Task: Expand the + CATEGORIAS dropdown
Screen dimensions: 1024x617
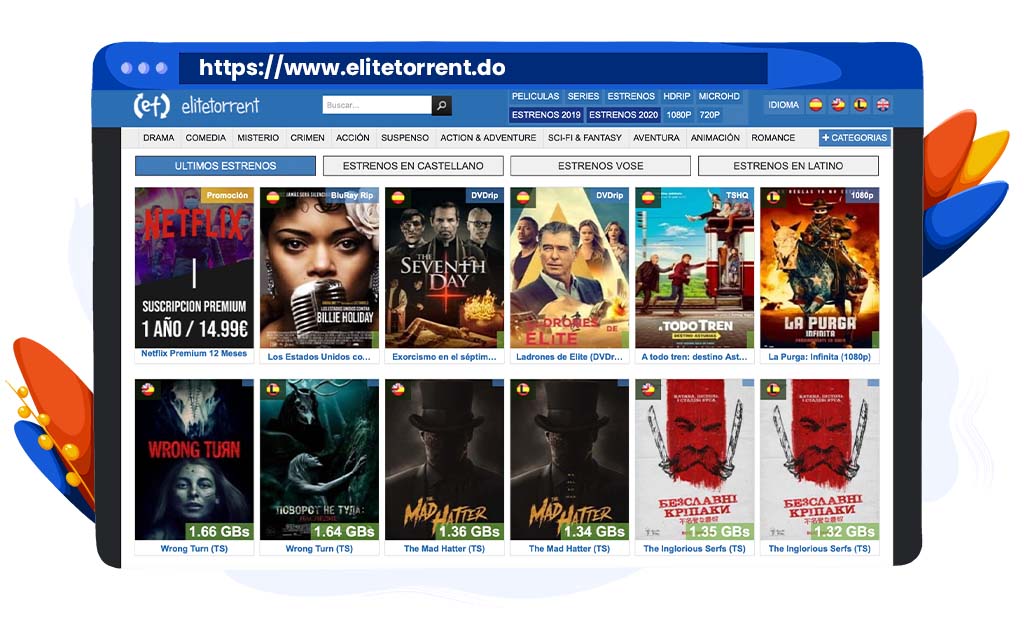Action: [855, 138]
